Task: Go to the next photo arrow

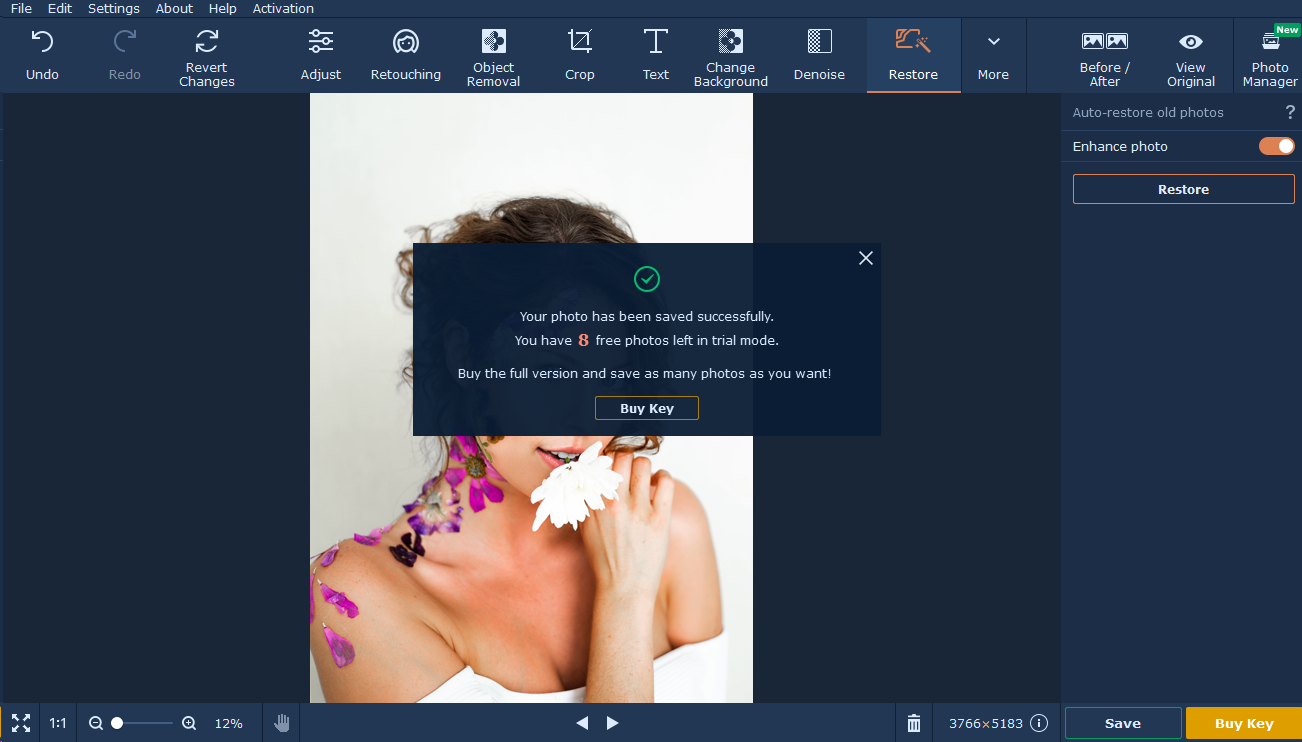Action: pyautogui.click(x=613, y=723)
